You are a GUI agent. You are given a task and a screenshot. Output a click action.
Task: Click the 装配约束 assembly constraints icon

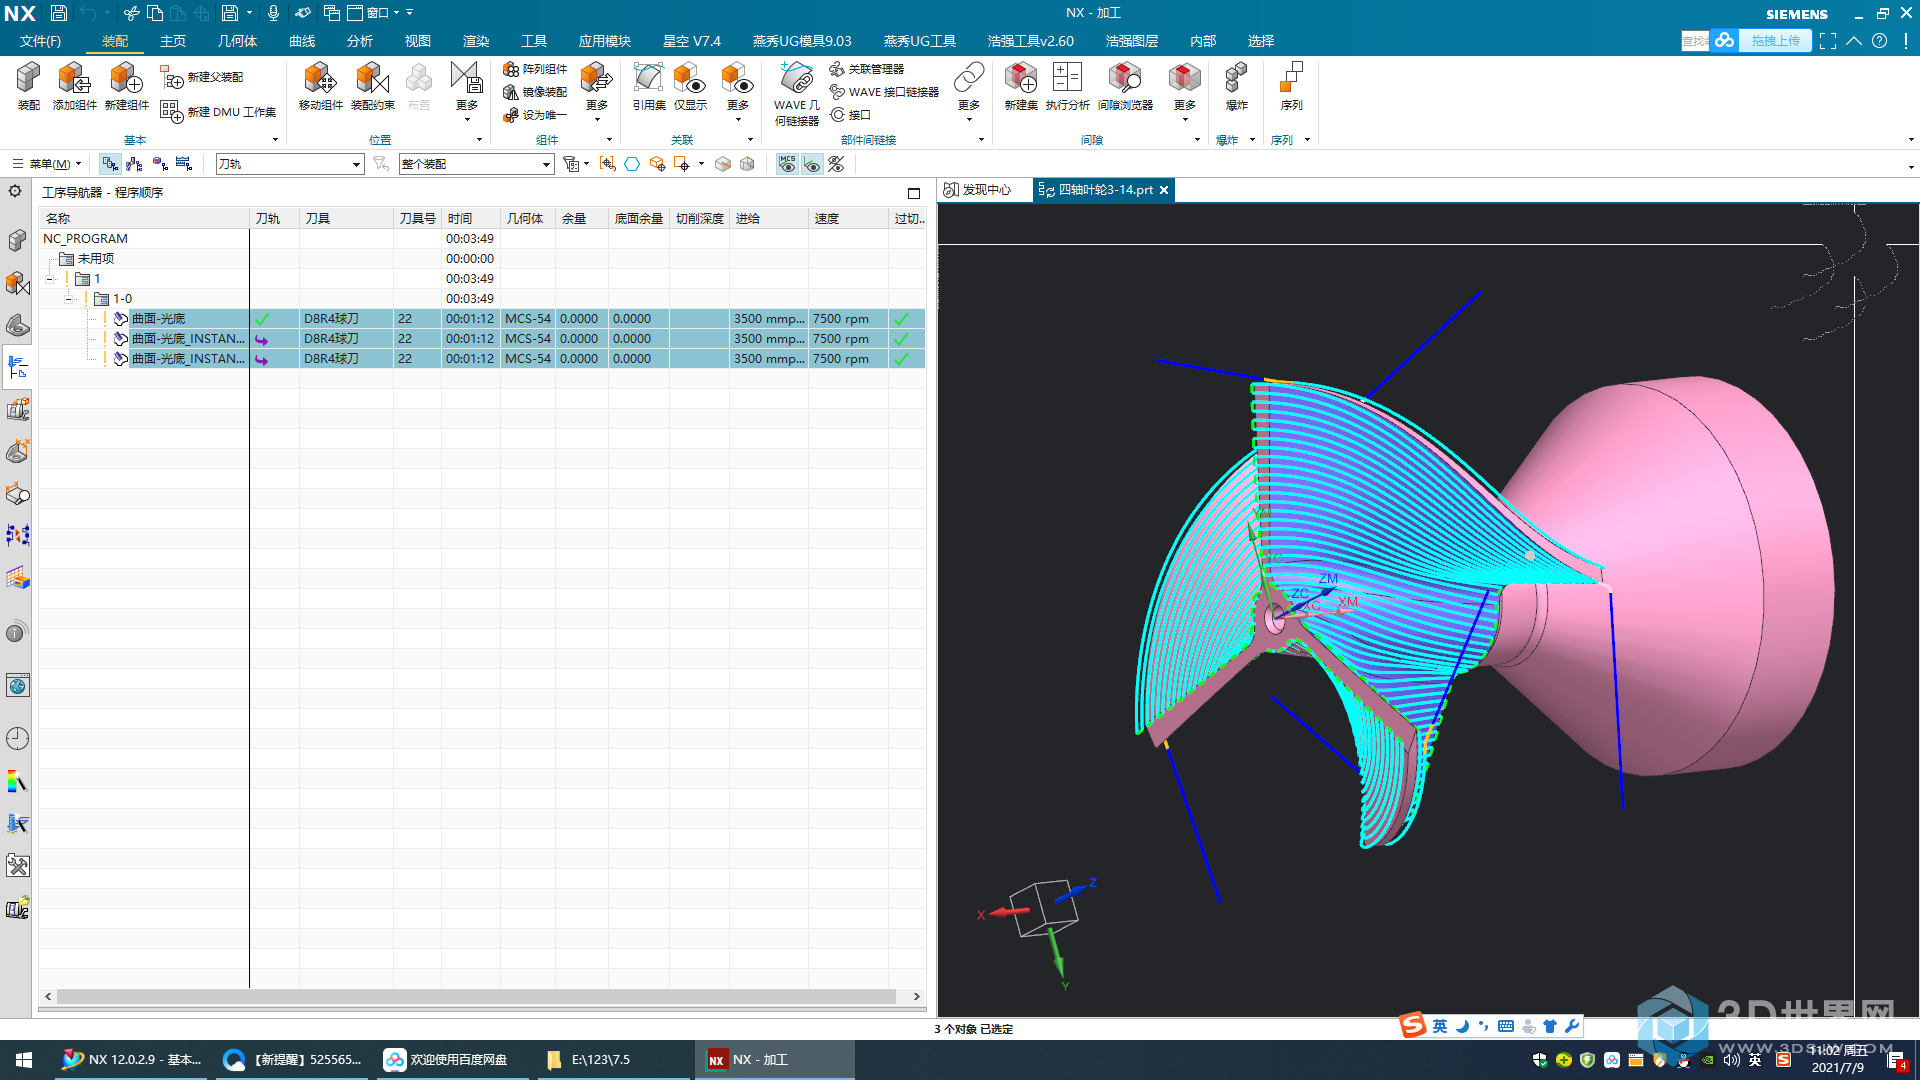[x=372, y=87]
